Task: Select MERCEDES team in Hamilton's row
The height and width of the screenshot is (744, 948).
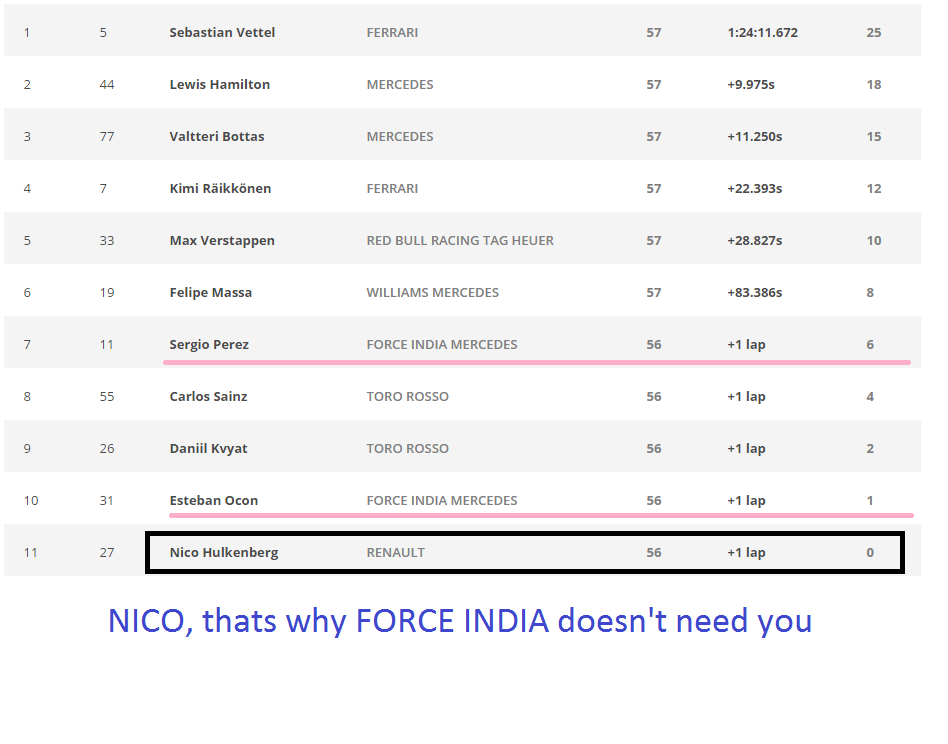Action: point(400,85)
